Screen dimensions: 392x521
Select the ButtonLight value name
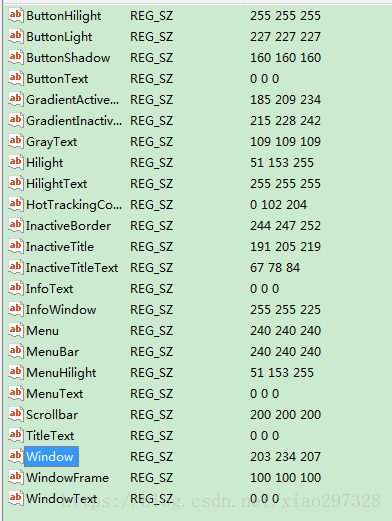pos(59,37)
